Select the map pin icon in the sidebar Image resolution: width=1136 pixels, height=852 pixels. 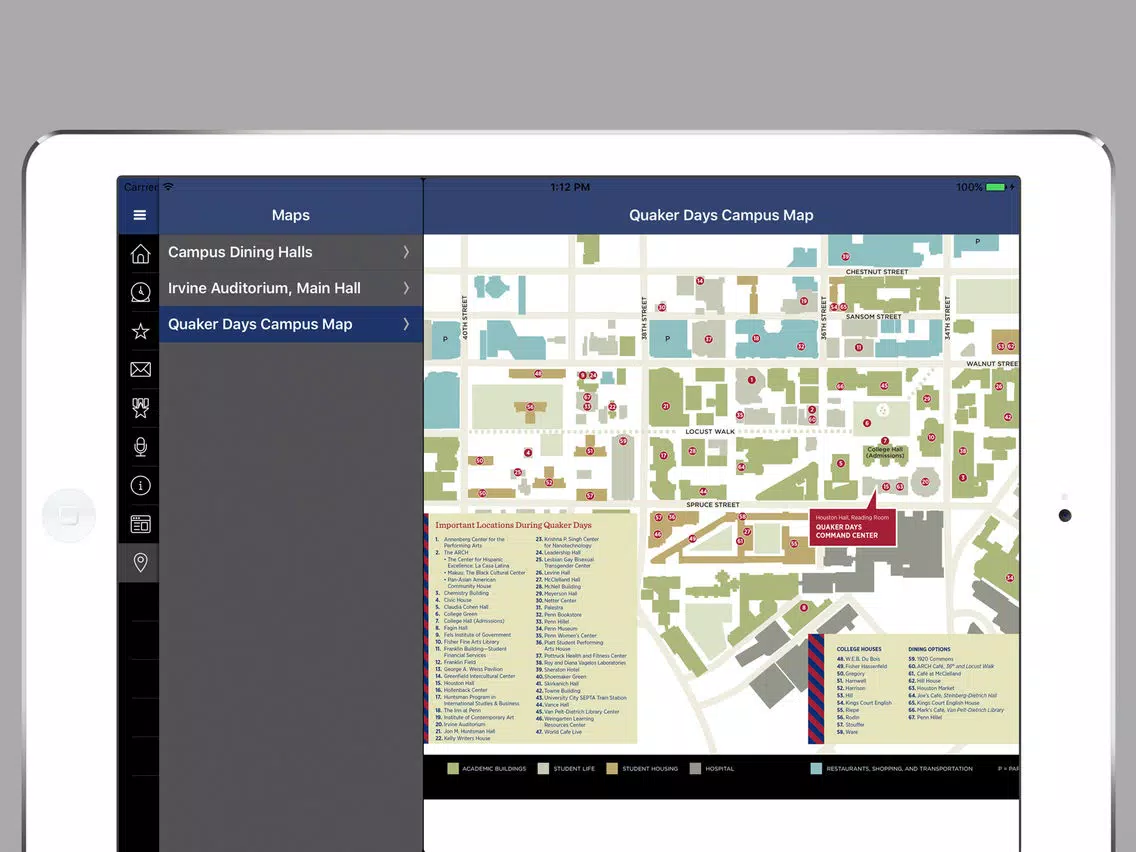coord(141,562)
